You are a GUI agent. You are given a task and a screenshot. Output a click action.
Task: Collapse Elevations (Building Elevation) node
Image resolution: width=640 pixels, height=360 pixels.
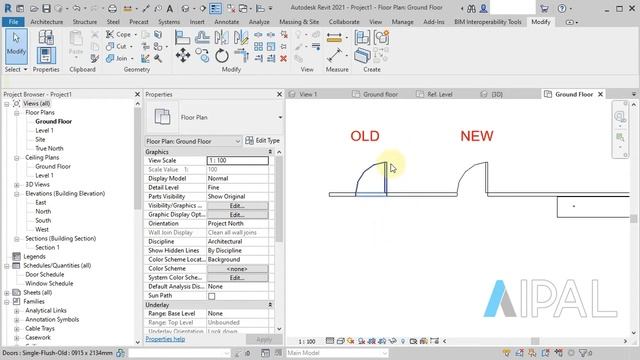[x=16, y=194]
